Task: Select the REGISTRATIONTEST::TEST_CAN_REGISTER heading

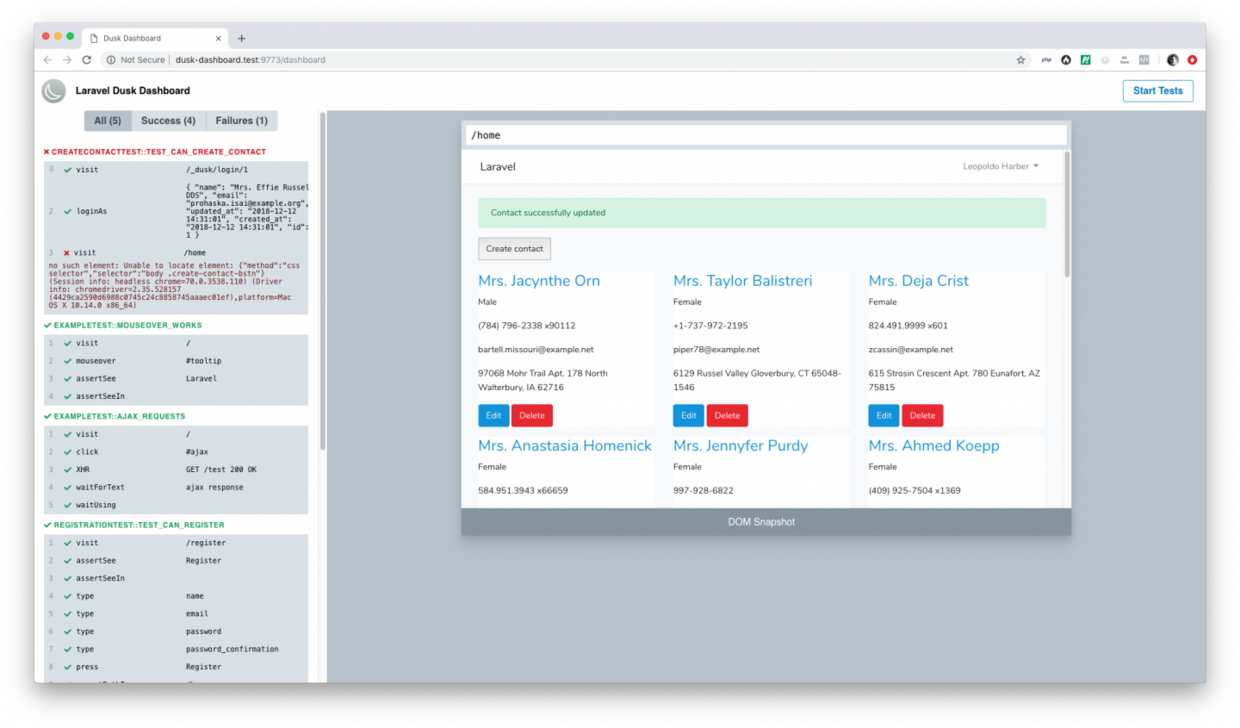Action: [139, 525]
